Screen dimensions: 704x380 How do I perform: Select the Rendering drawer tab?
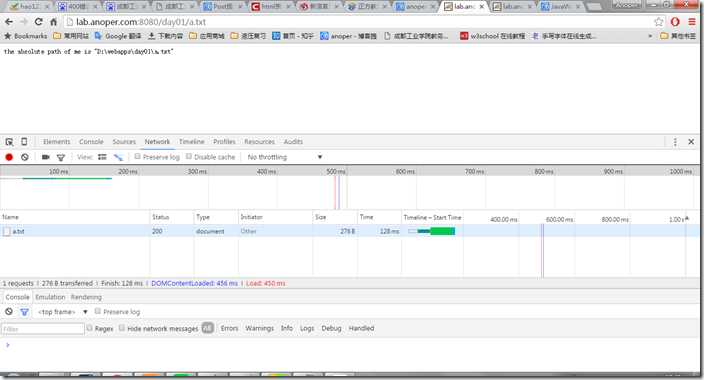86,297
